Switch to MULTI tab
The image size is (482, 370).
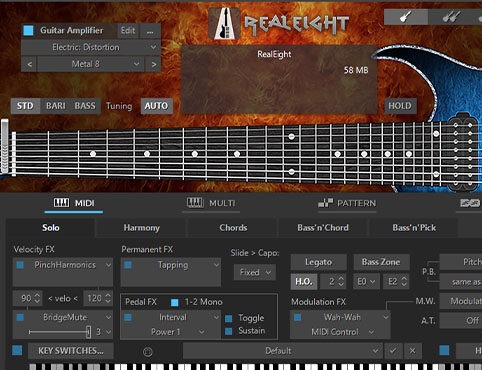point(211,203)
